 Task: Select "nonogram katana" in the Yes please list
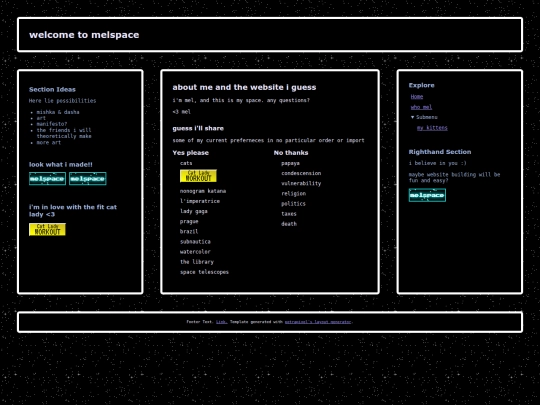tap(203, 191)
